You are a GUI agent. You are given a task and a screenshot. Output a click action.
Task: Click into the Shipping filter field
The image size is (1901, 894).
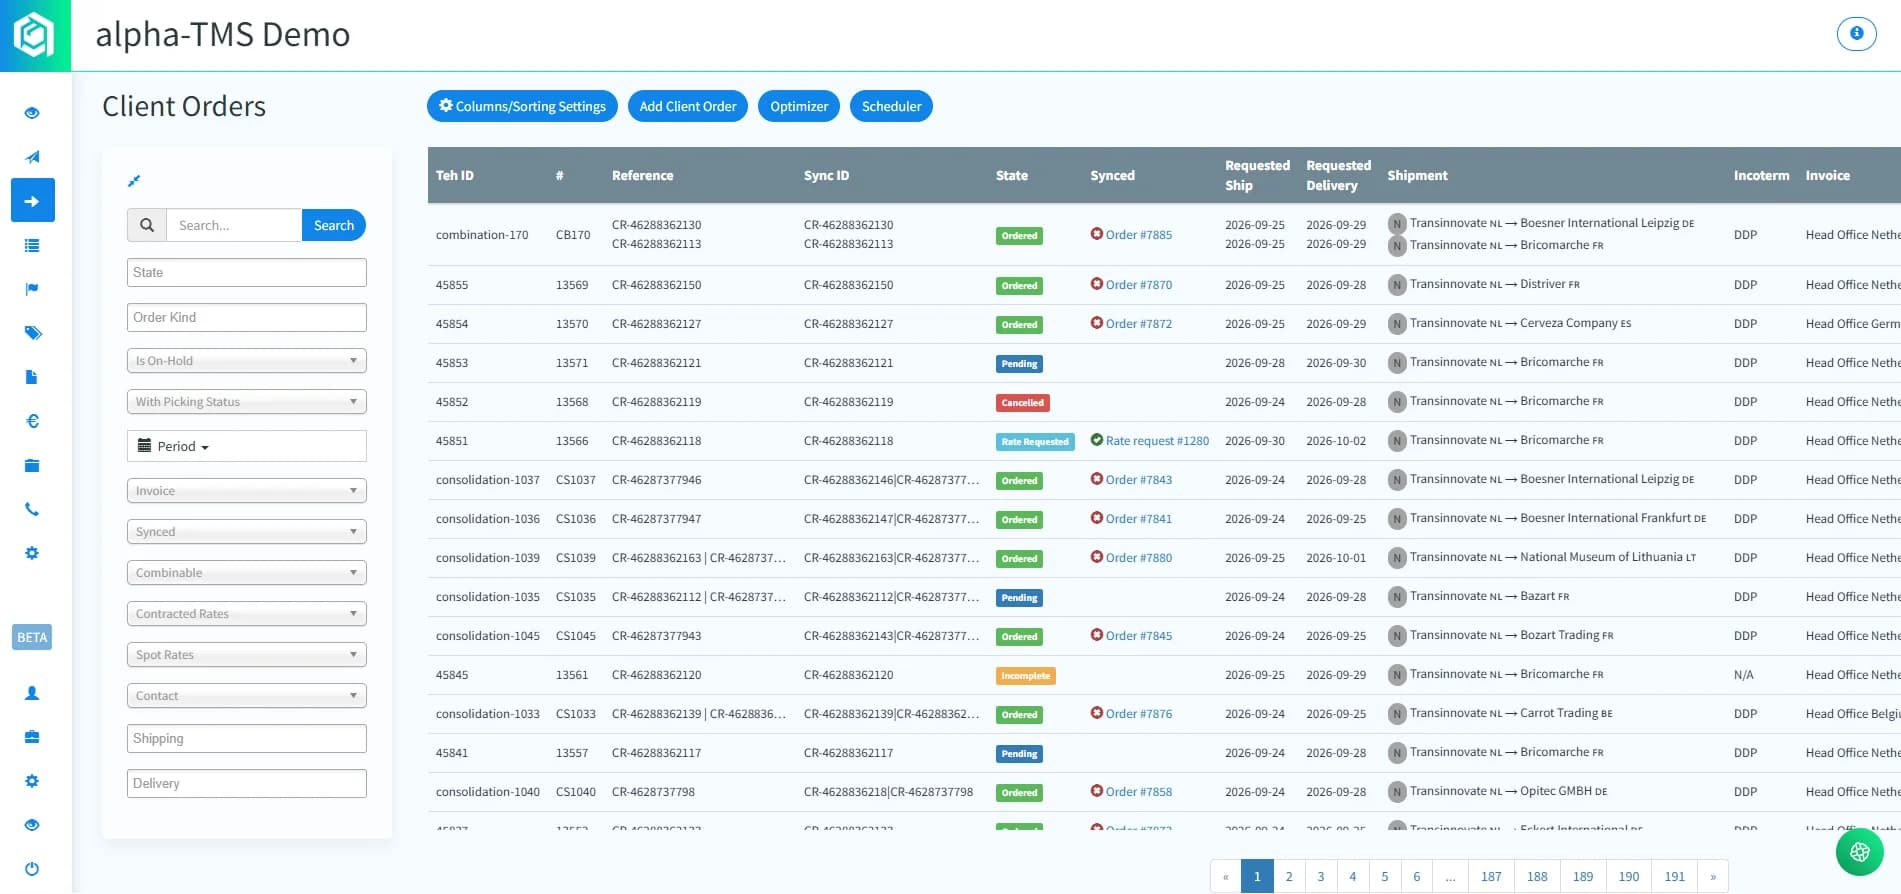click(247, 739)
